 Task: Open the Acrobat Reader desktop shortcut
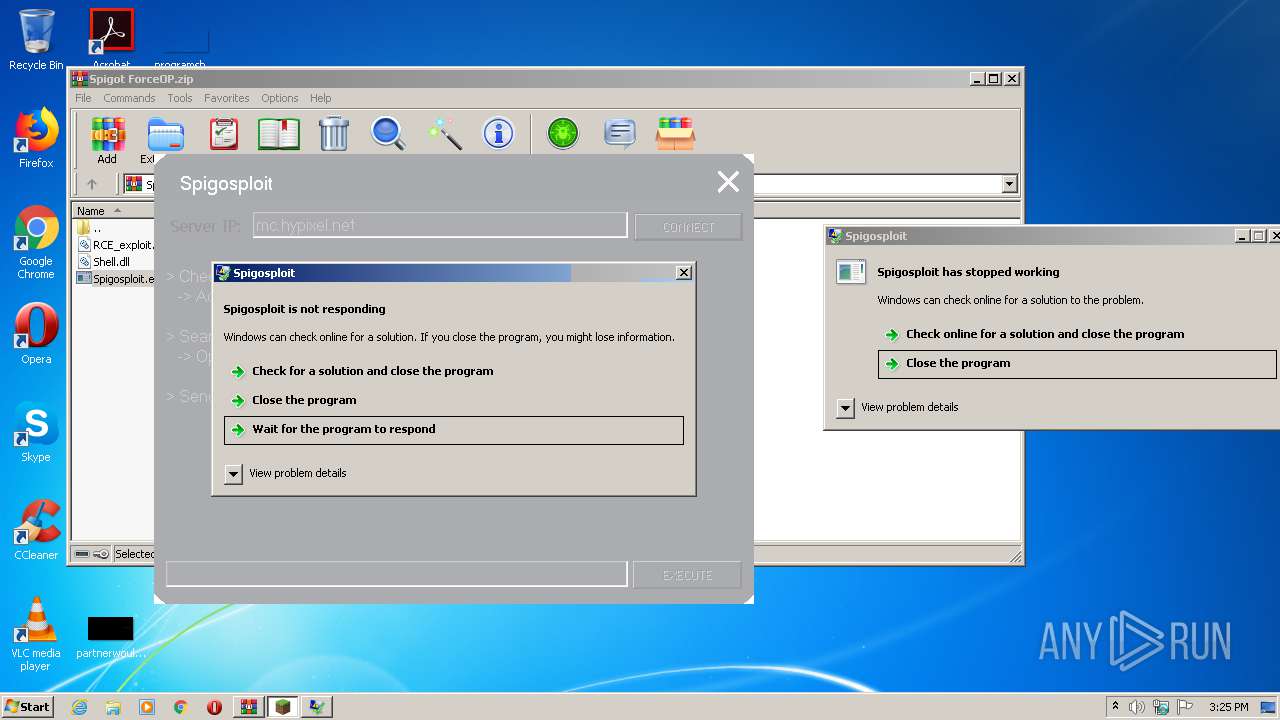coord(112,40)
